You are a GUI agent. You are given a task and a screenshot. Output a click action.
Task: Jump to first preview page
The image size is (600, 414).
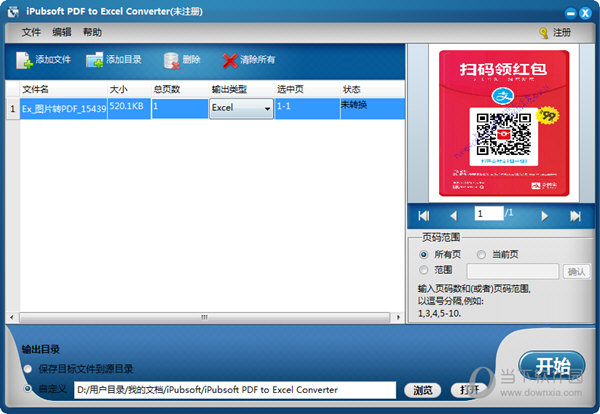coord(424,216)
